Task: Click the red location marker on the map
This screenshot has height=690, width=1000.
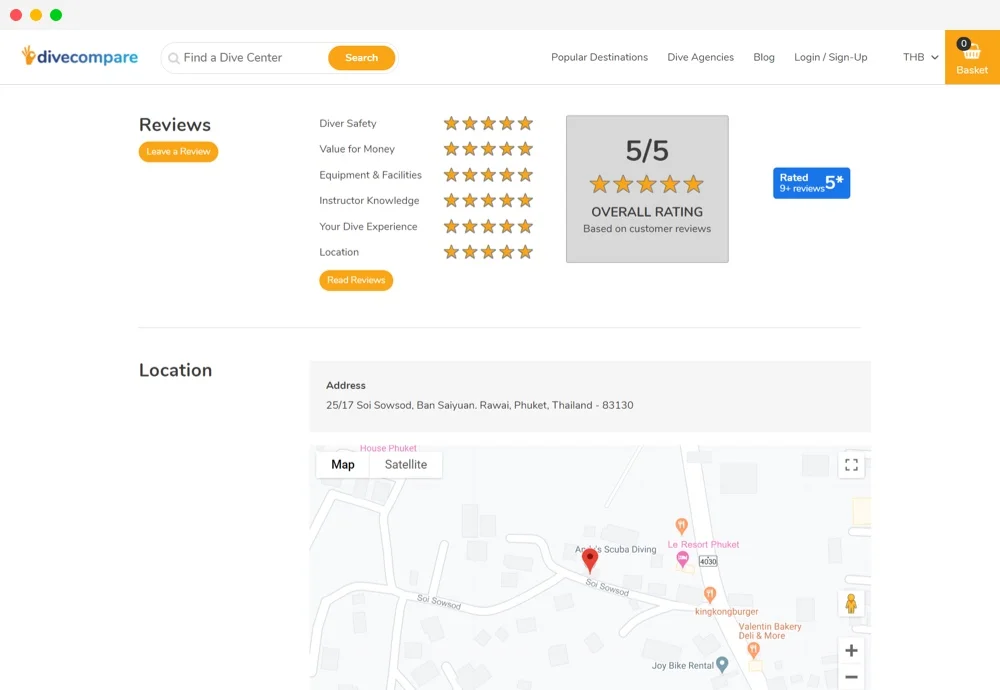Action: coord(590,558)
